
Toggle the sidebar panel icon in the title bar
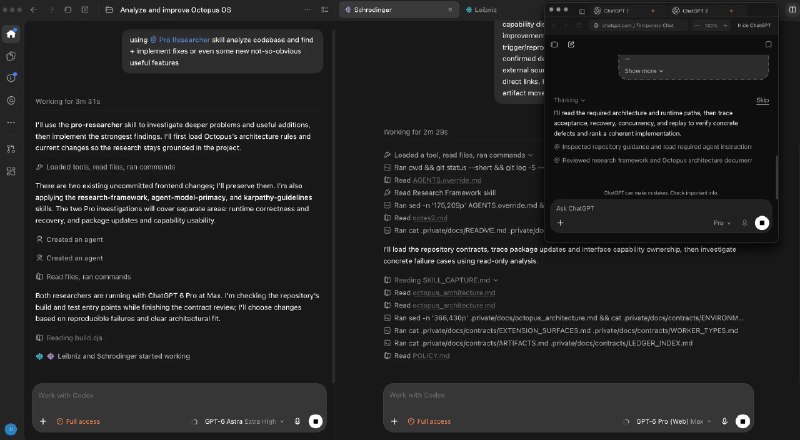67,10
